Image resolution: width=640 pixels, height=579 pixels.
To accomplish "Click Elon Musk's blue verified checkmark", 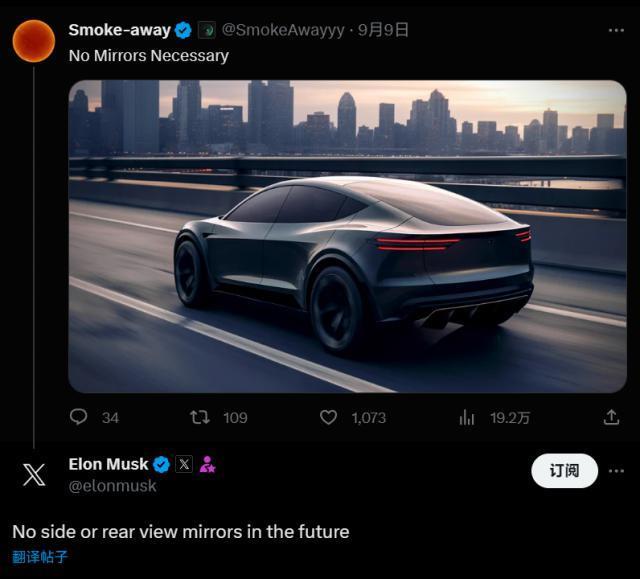I will [x=161, y=464].
